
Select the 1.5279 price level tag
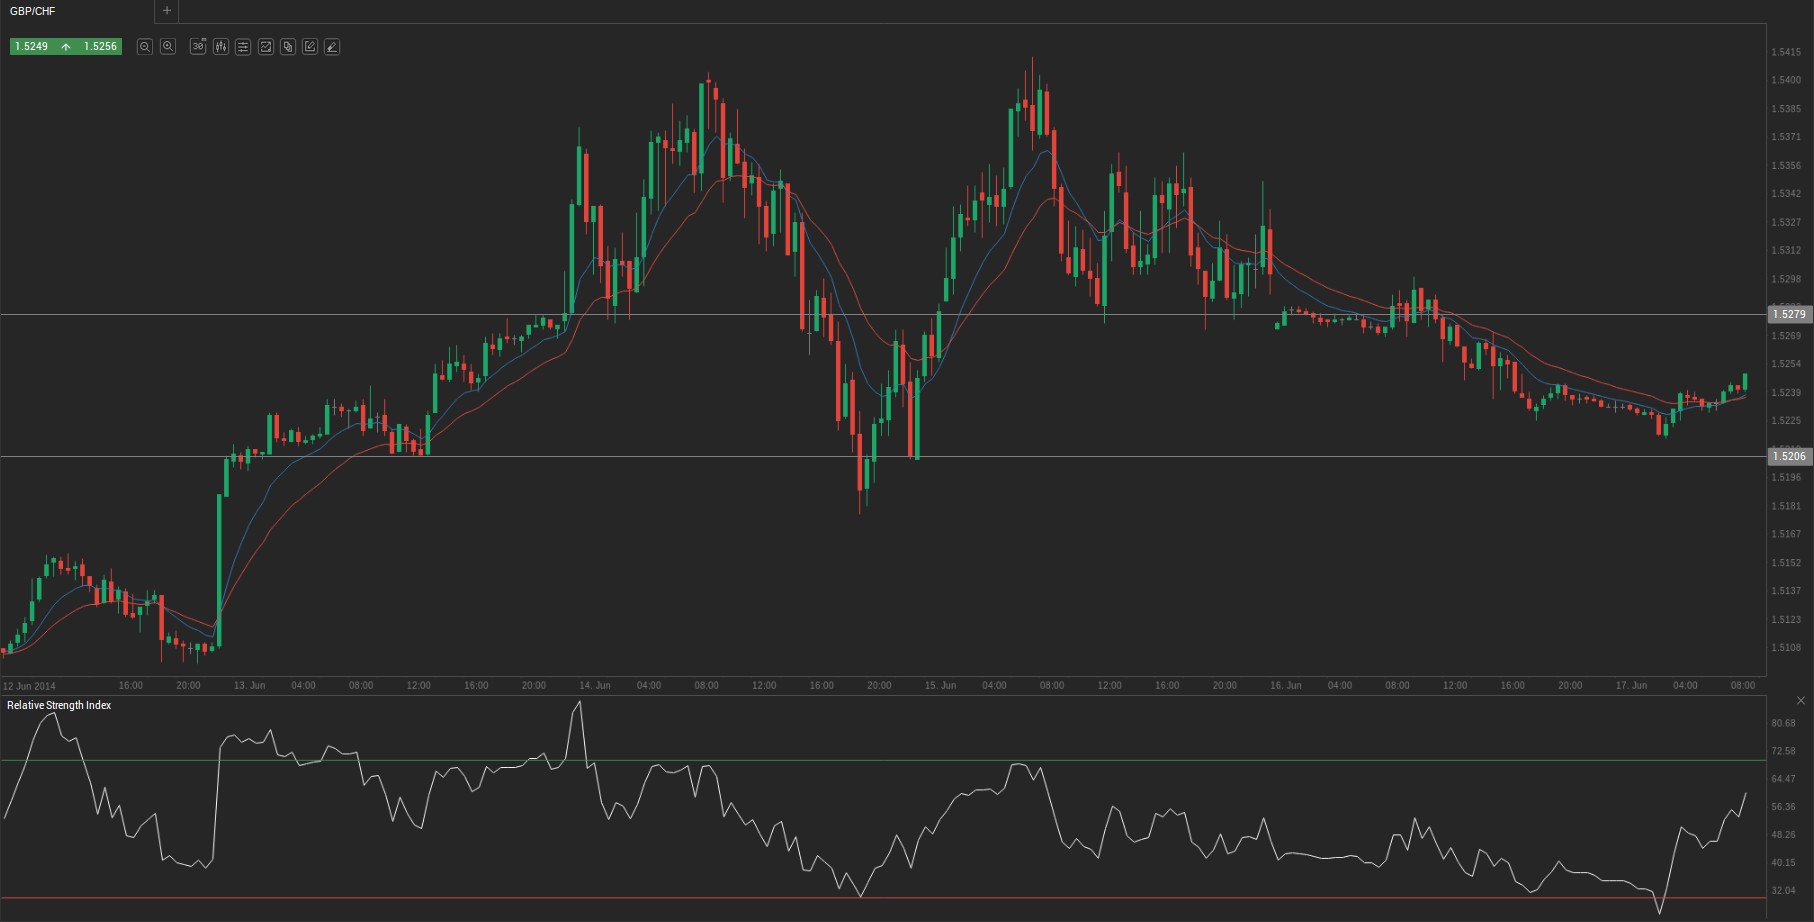pos(1789,314)
